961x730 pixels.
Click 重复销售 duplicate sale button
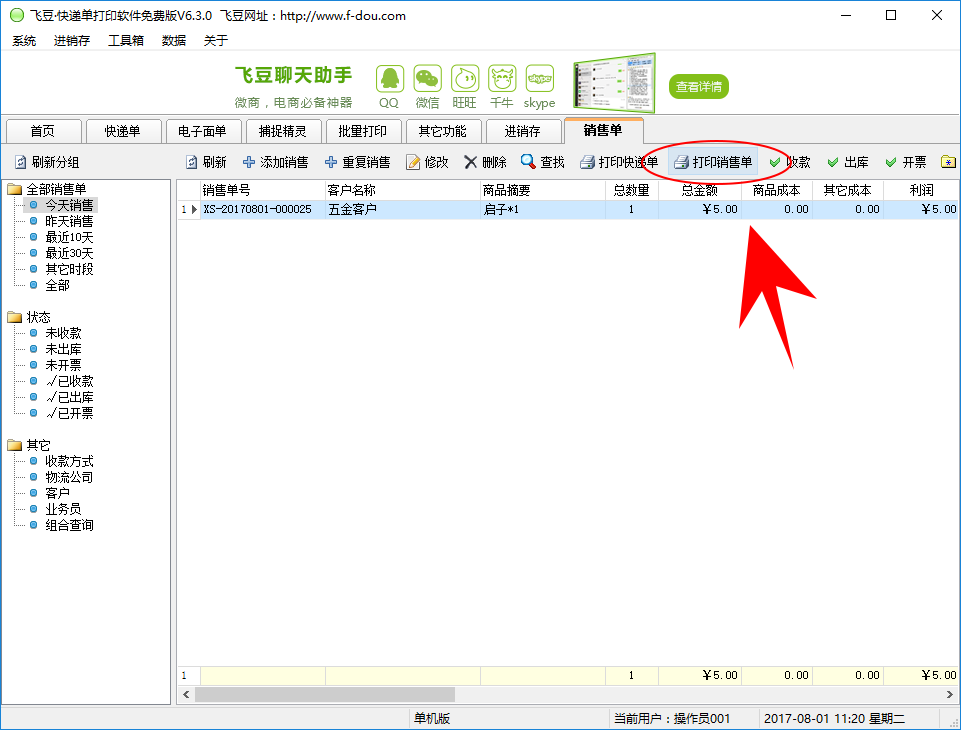[x=357, y=162]
